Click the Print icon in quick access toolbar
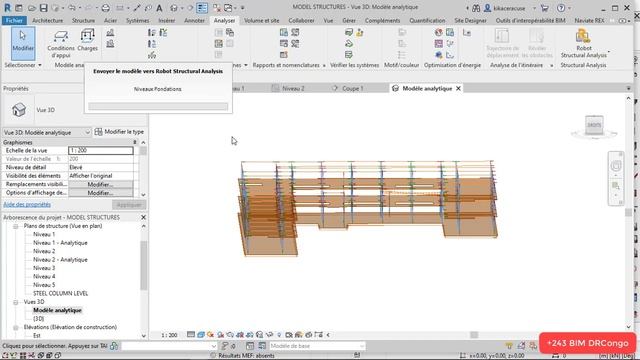640x360 pixels. pyautogui.click(x=105, y=8)
